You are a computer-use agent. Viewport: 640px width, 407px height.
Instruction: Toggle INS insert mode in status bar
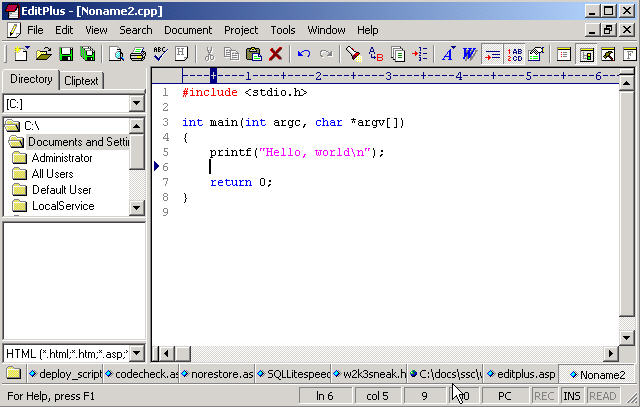[572, 396]
